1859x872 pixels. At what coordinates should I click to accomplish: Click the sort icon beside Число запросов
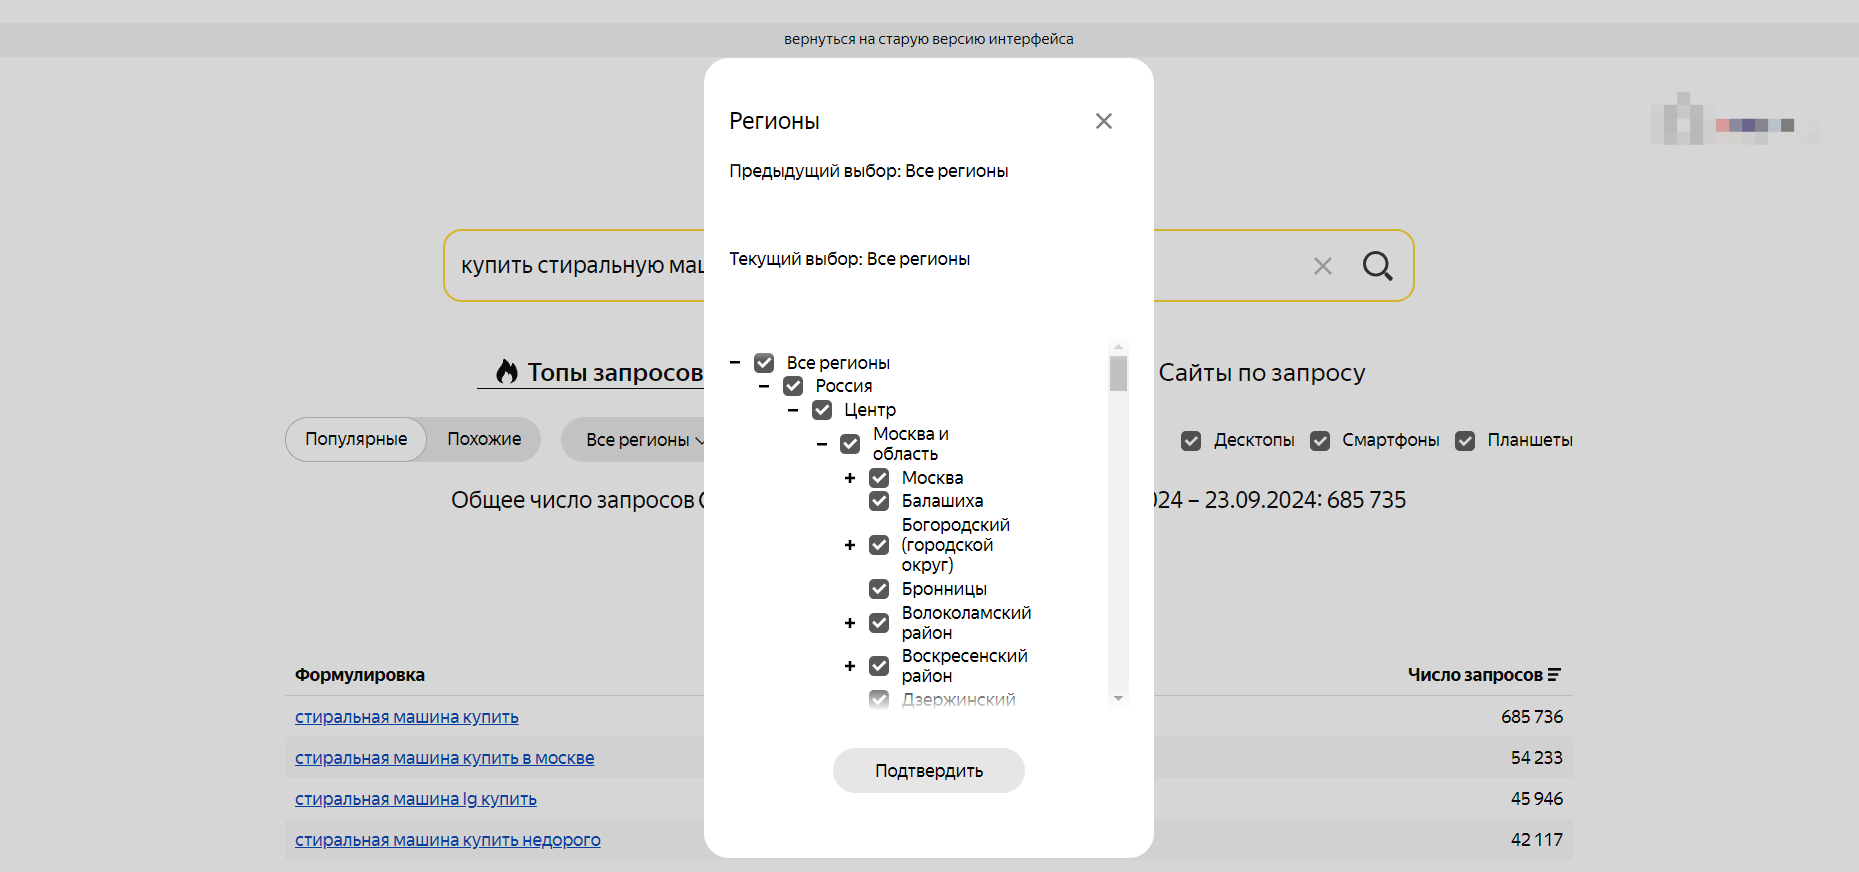point(1554,675)
